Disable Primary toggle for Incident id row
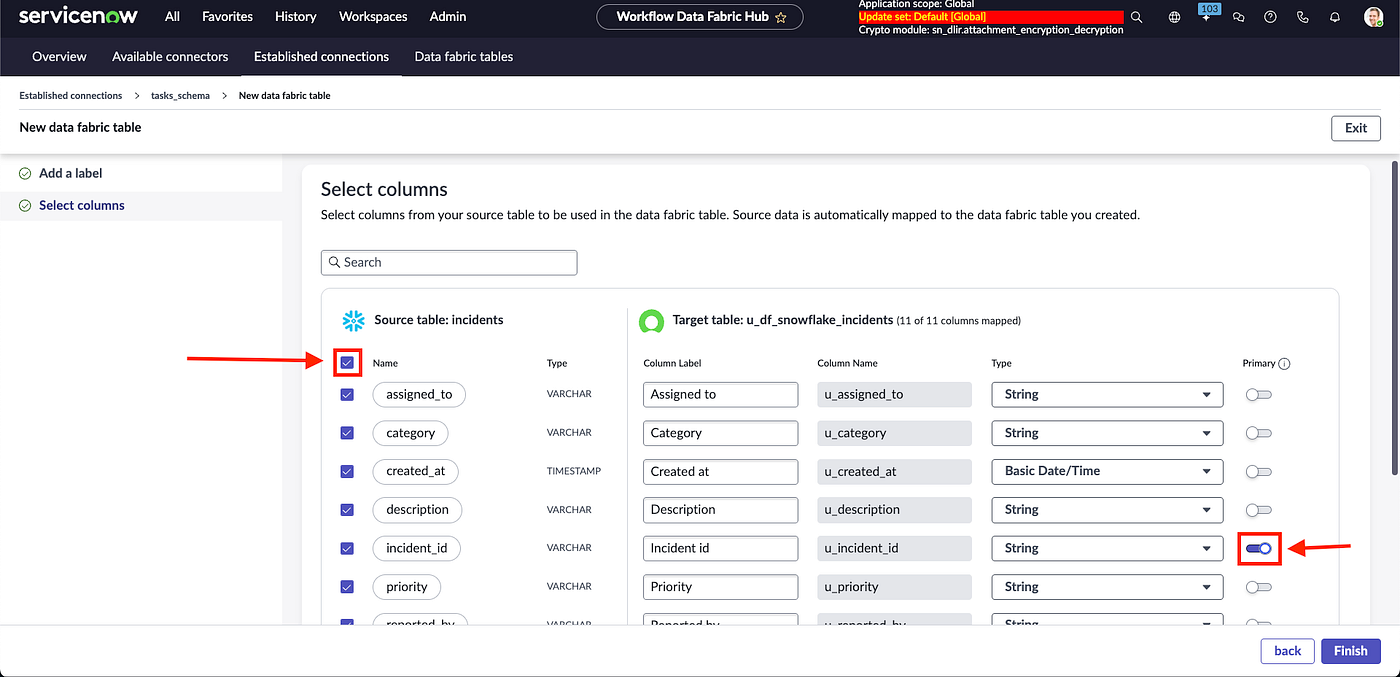 tap(1258, 548)
